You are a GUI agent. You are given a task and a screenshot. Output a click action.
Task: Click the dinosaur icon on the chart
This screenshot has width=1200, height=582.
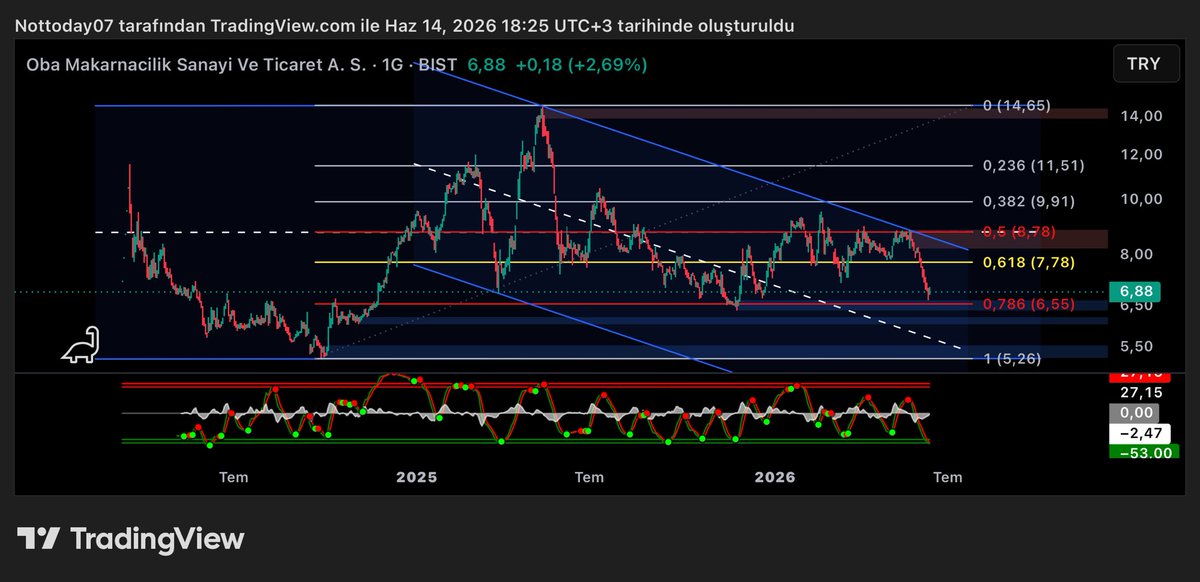point(80,344)
